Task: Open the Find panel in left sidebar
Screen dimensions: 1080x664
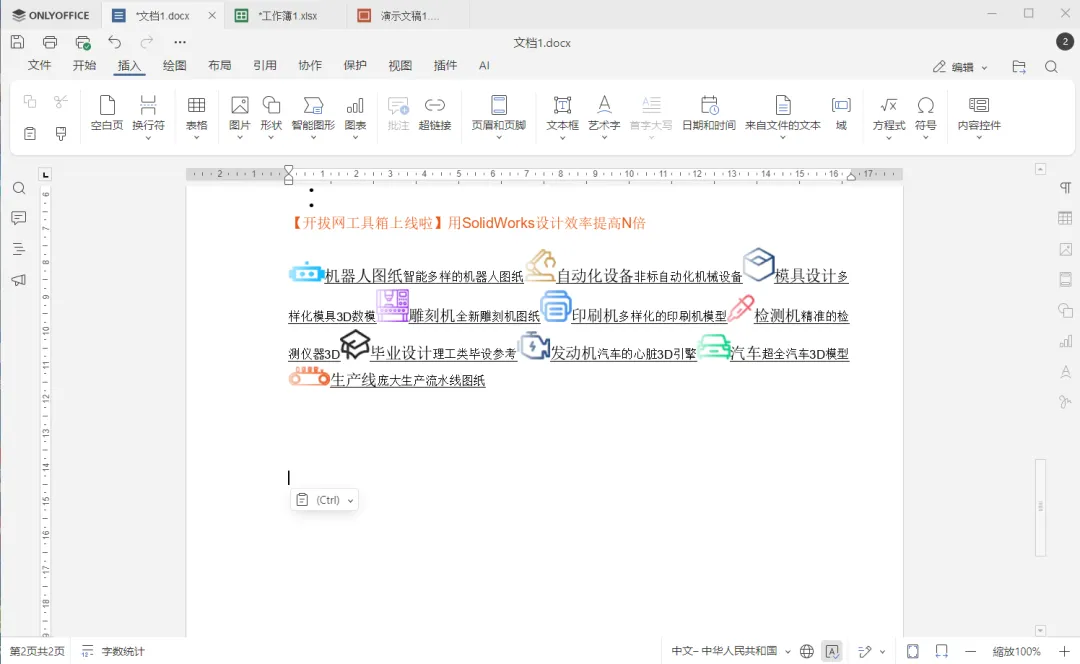Action: (19, 188)
